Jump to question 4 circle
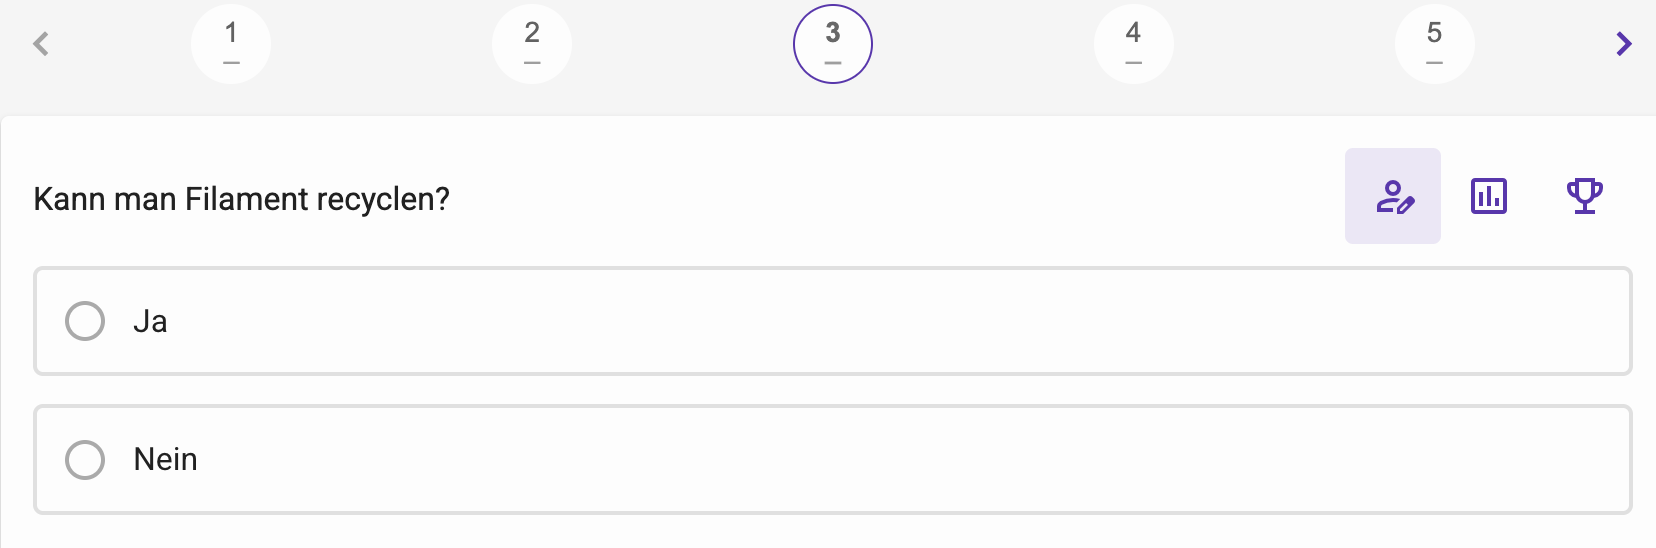This screenshot has height=548, width=1656. tap(1134, 44)
